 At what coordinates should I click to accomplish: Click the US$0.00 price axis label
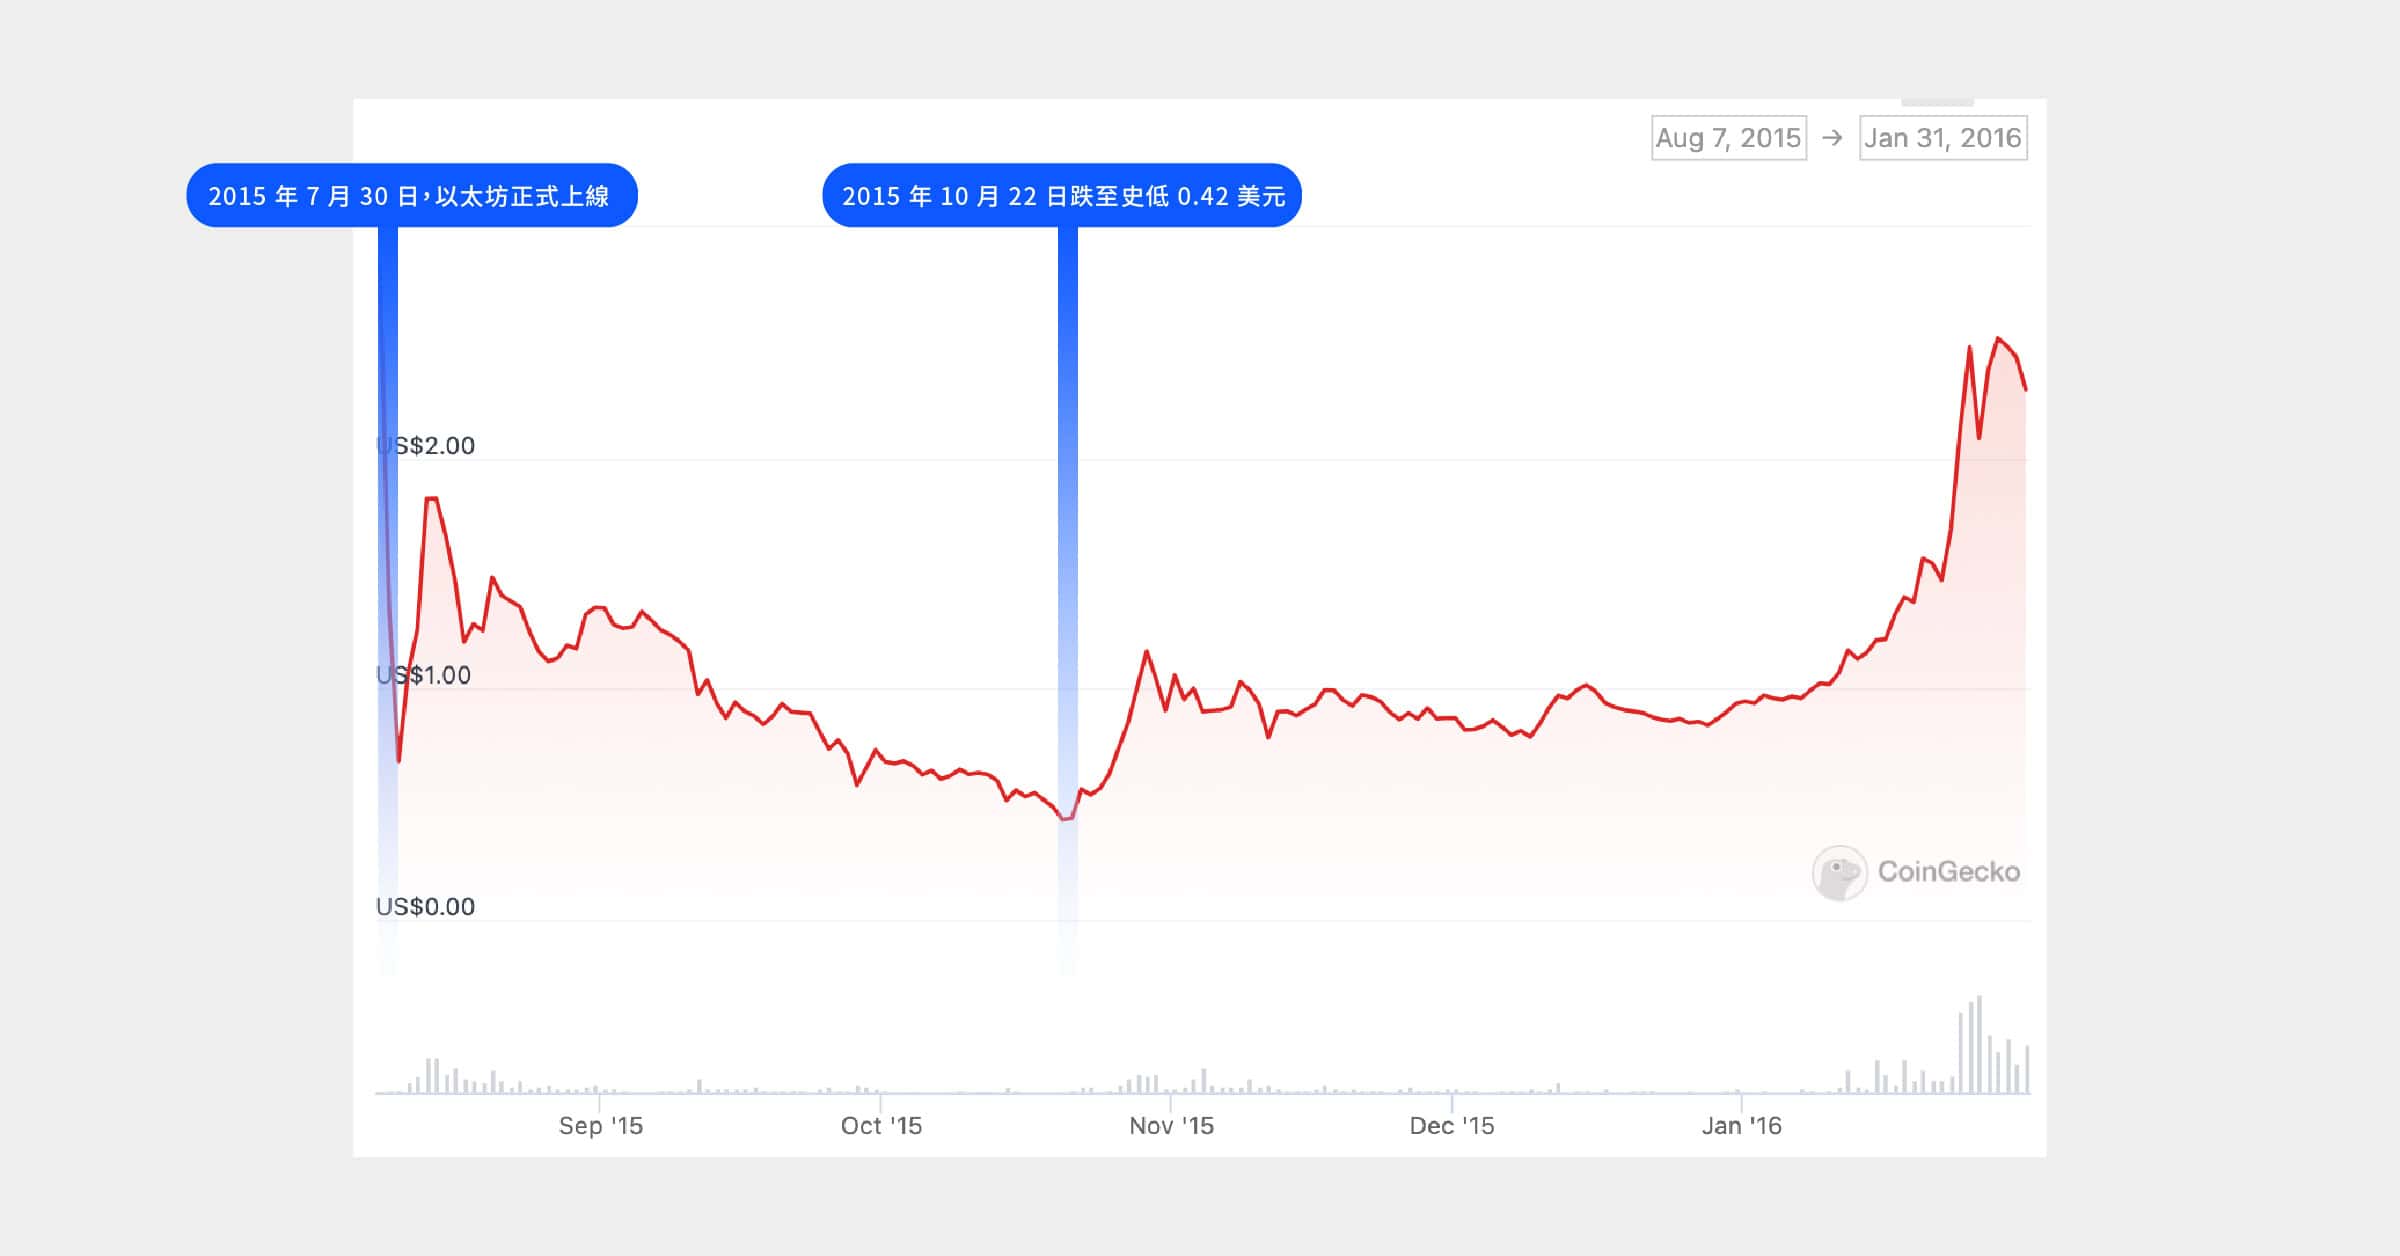tap(425, 907)
